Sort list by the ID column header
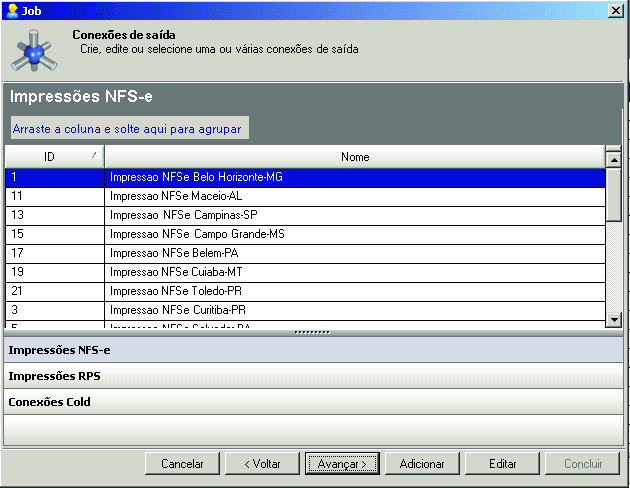The image size is (630, 488). (54, 157)
